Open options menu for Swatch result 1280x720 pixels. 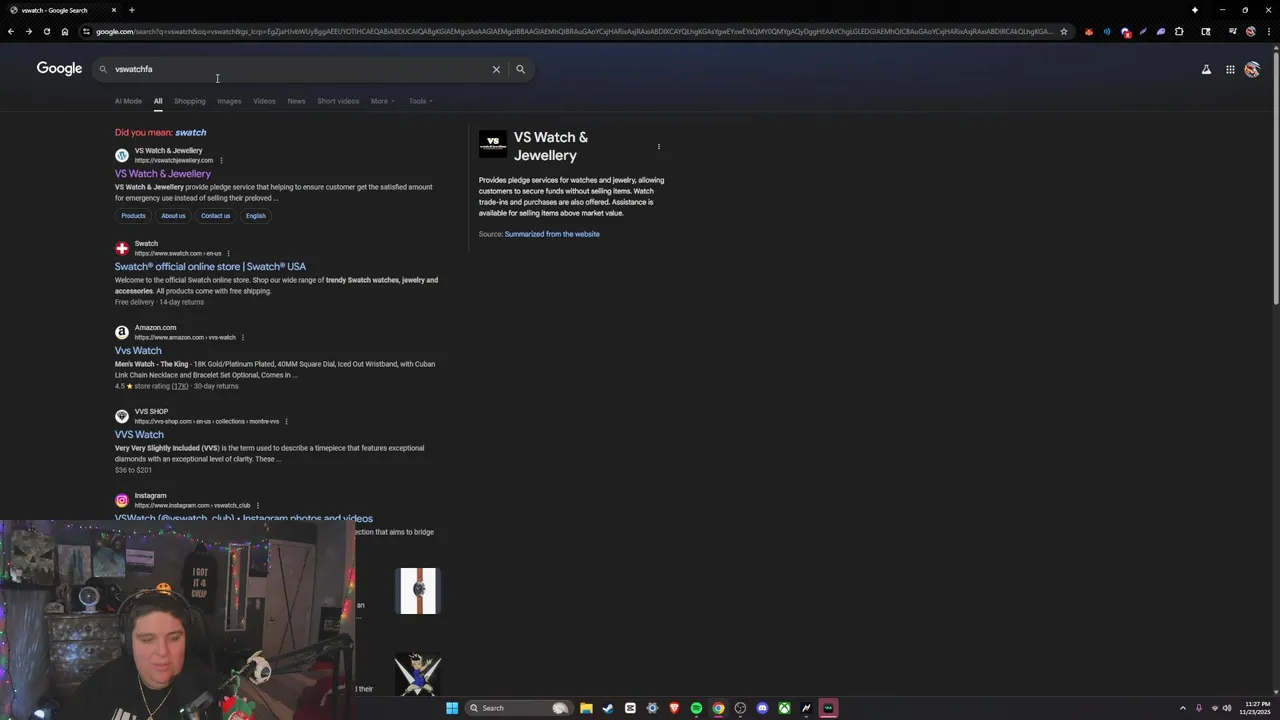point(228,253)
